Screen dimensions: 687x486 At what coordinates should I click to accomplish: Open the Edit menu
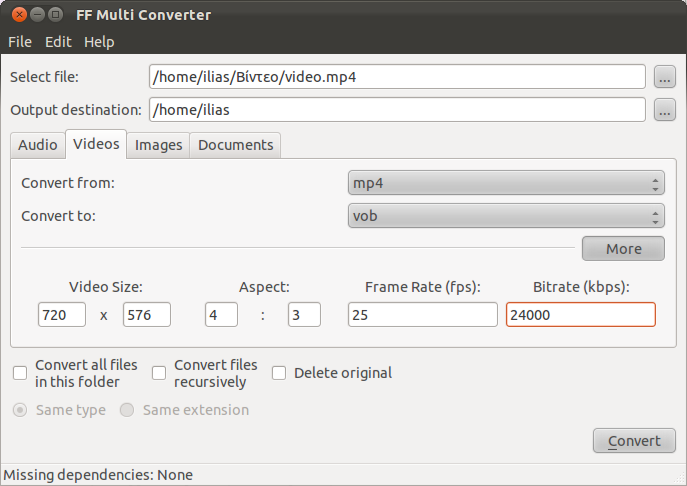pos(58,42)
